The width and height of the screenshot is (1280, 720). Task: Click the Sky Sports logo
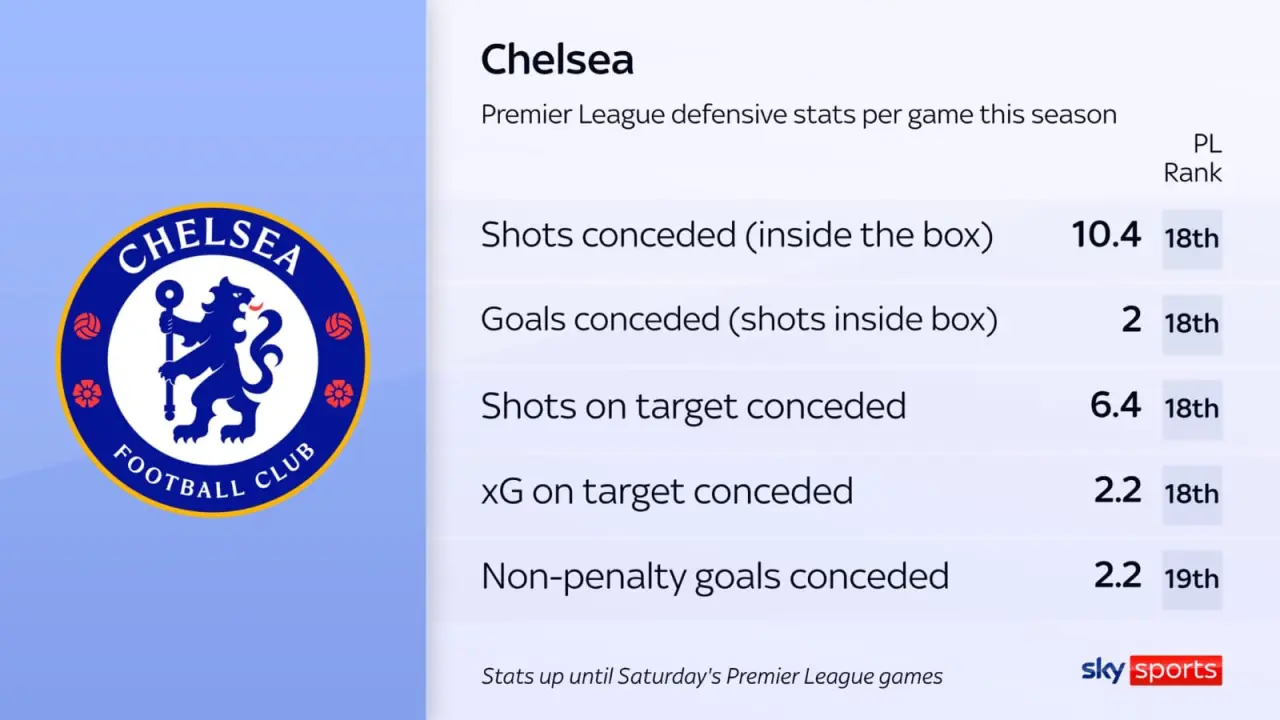tap(1152, 670)
